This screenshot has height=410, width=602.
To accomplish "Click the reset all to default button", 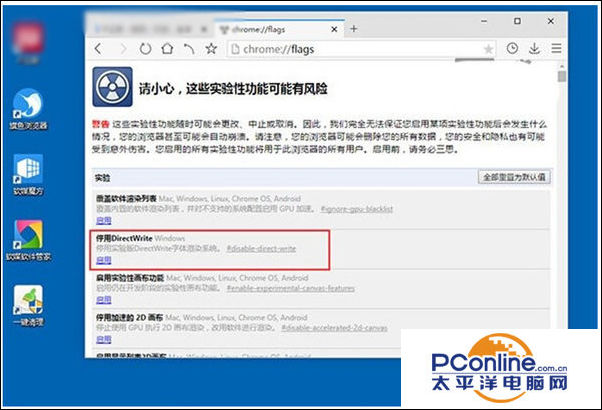I will (x=514, y=177).
